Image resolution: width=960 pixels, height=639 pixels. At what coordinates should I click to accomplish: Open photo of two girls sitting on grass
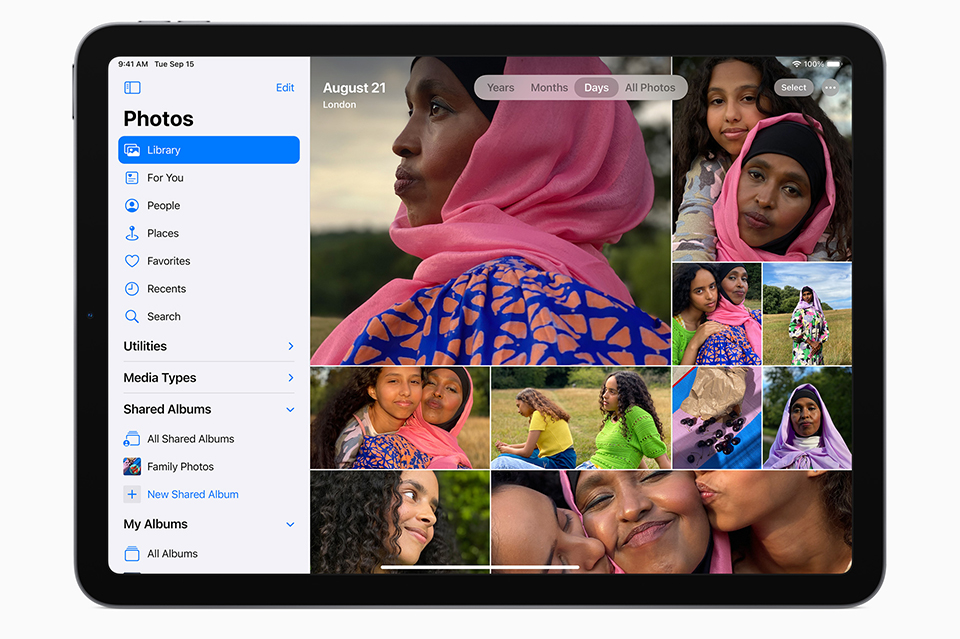(x=581, y=418)
